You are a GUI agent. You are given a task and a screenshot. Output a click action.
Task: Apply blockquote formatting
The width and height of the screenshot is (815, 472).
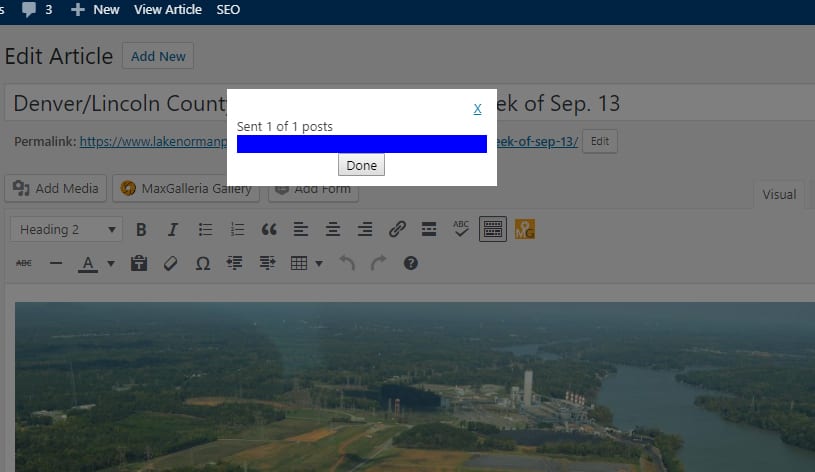point(269,229)
